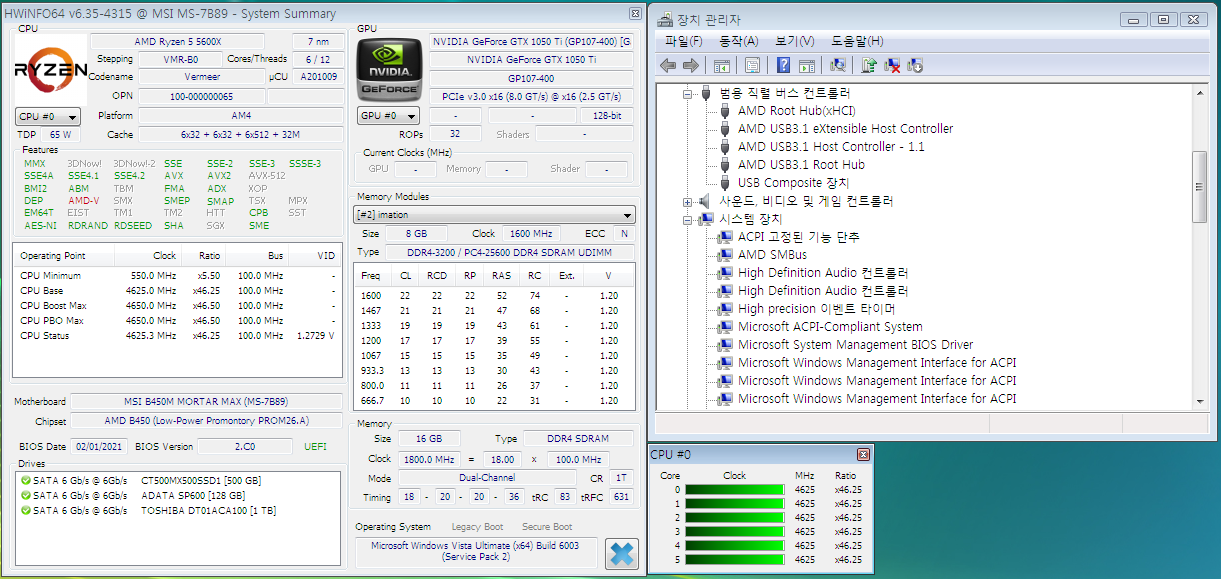1221x579 pixels.
Task: Open the 도움말(H) menu
Action: click(x=857, y=41)
